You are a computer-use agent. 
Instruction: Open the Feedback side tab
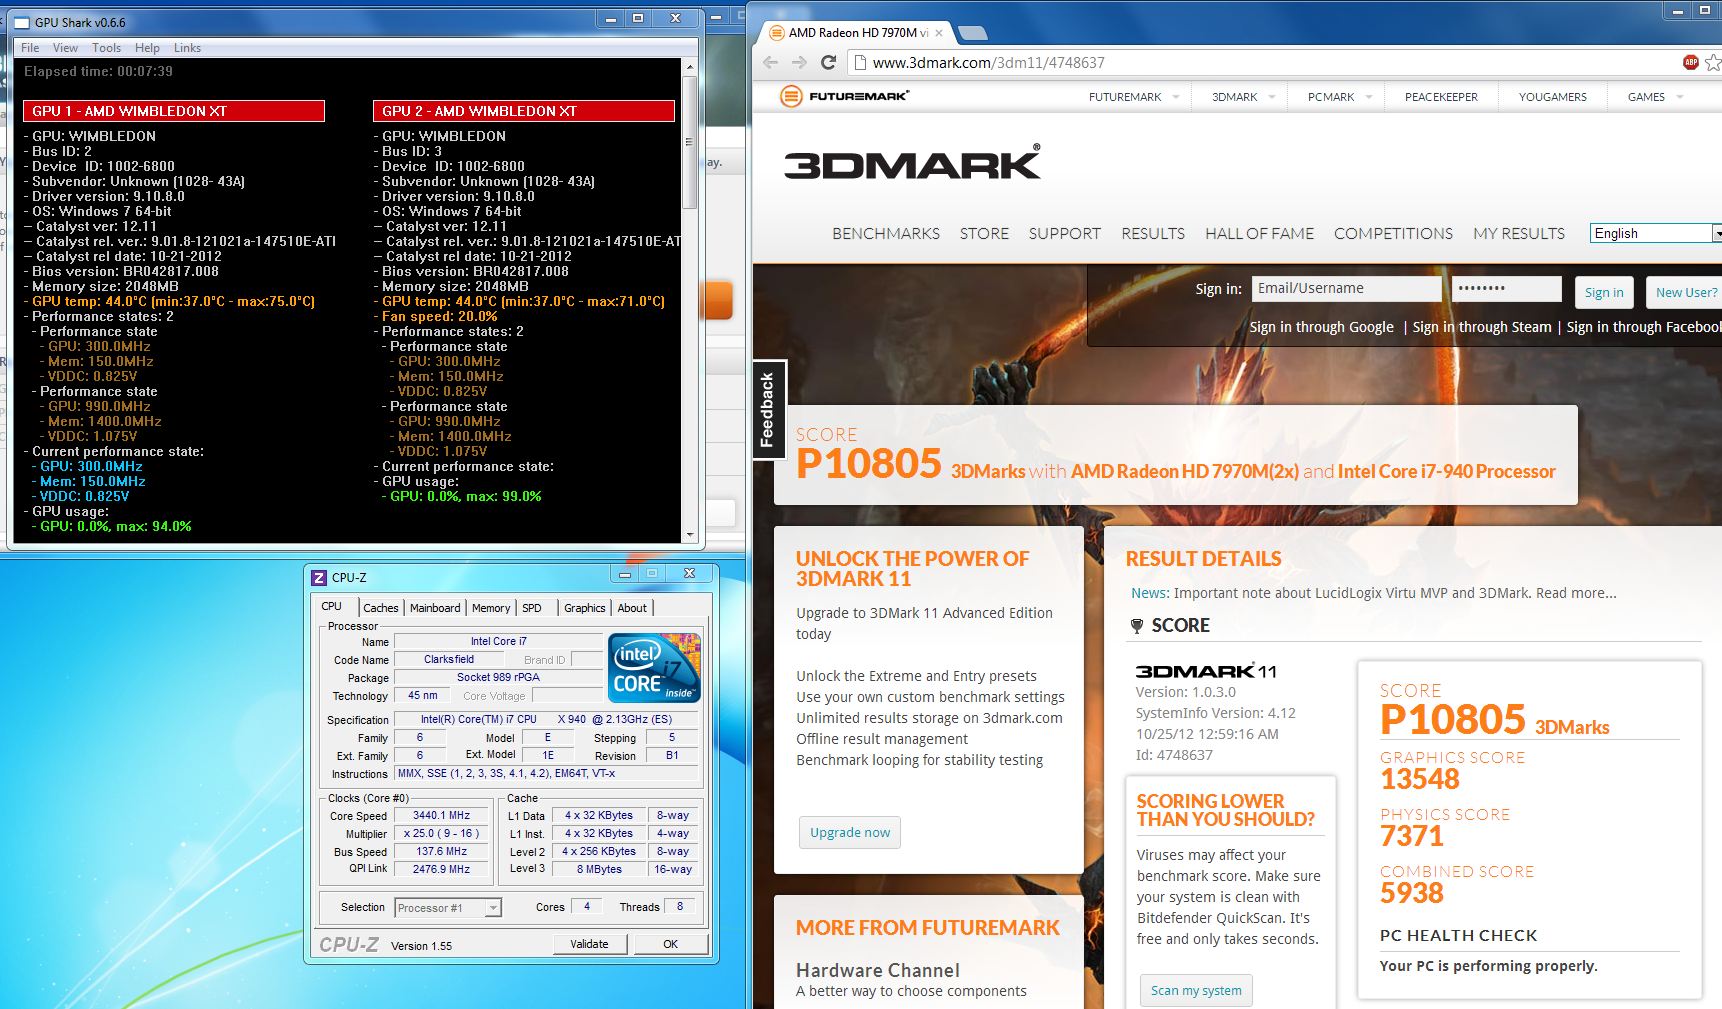pyautogui.click(x=767, y=410)
